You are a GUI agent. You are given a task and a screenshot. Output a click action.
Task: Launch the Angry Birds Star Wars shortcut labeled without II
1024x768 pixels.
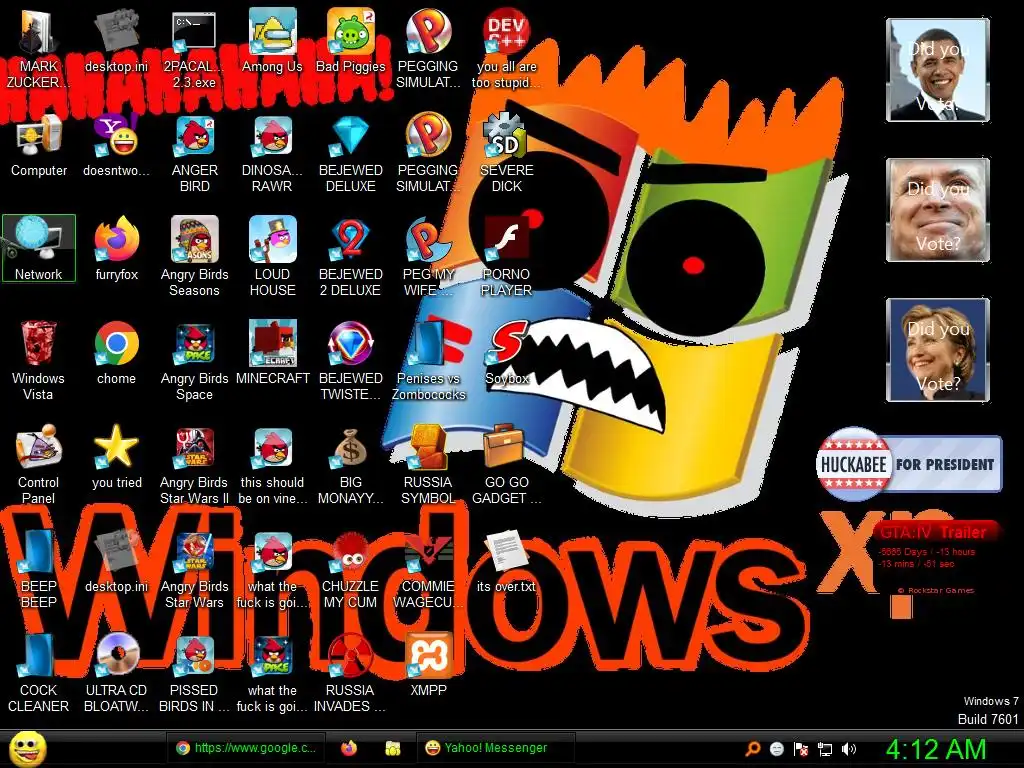195,568
